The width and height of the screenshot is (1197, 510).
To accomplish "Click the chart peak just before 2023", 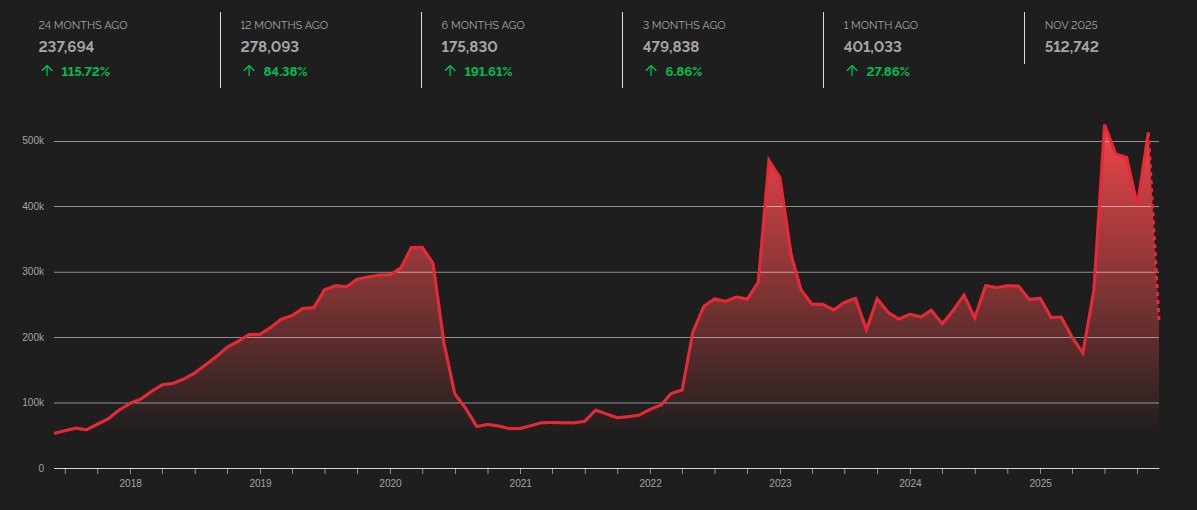I will tap(769, 160).
